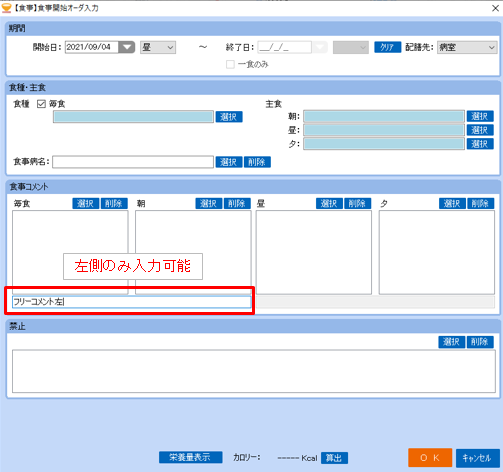This screenshot has height=472, width=503.
Task: Click 選択 button in 禁止 section
Action: (452, 342)
